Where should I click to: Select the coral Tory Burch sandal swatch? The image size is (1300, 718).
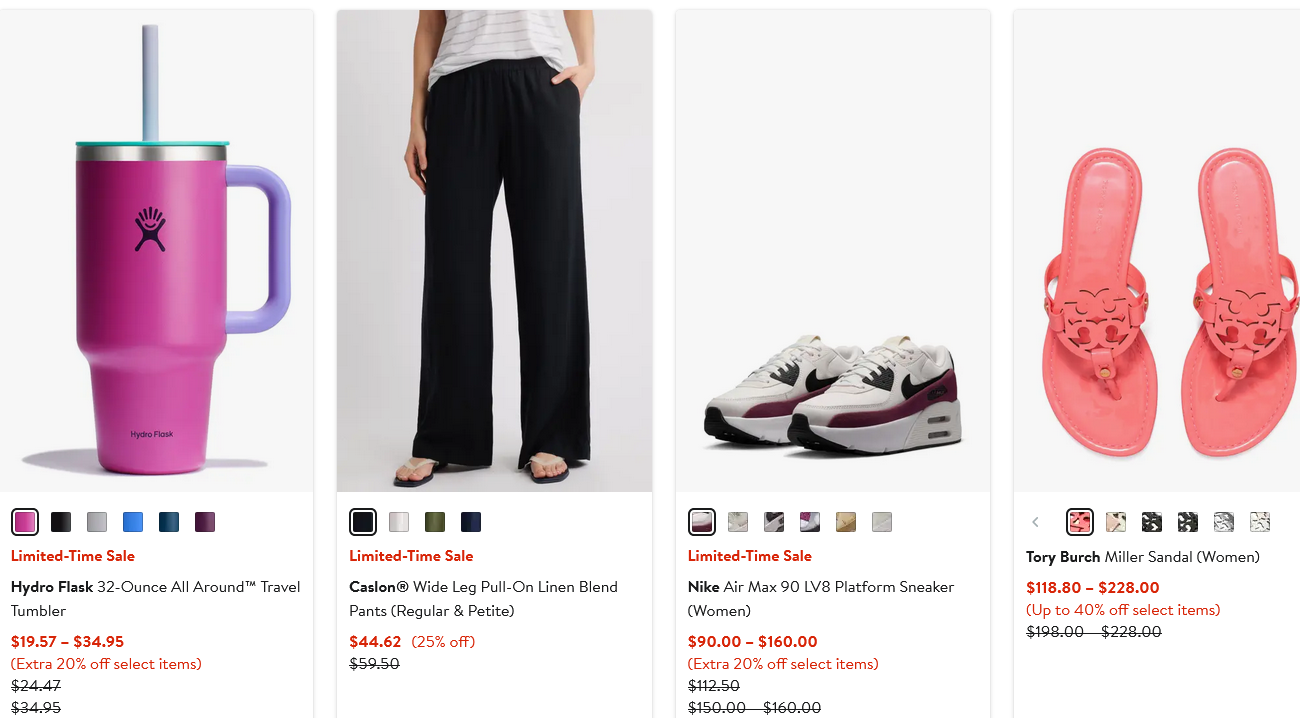1080,522
